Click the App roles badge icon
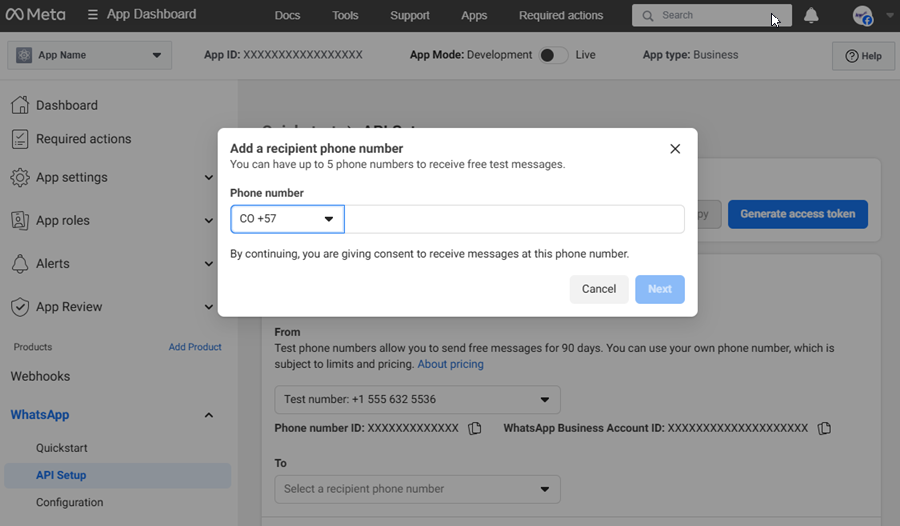 pos(20,221)
